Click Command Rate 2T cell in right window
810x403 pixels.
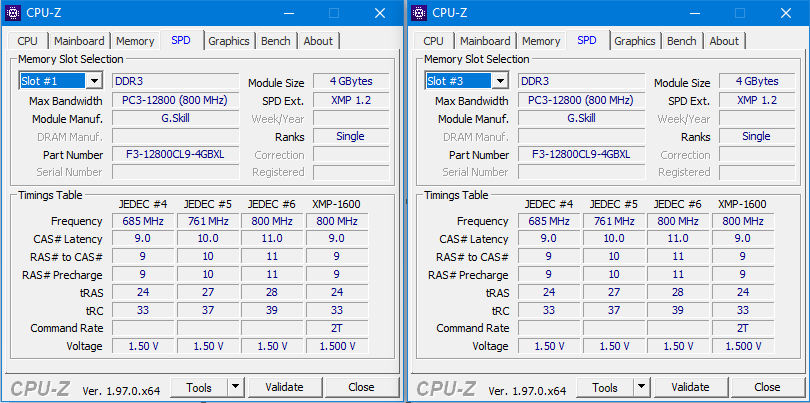coord(743,328)
